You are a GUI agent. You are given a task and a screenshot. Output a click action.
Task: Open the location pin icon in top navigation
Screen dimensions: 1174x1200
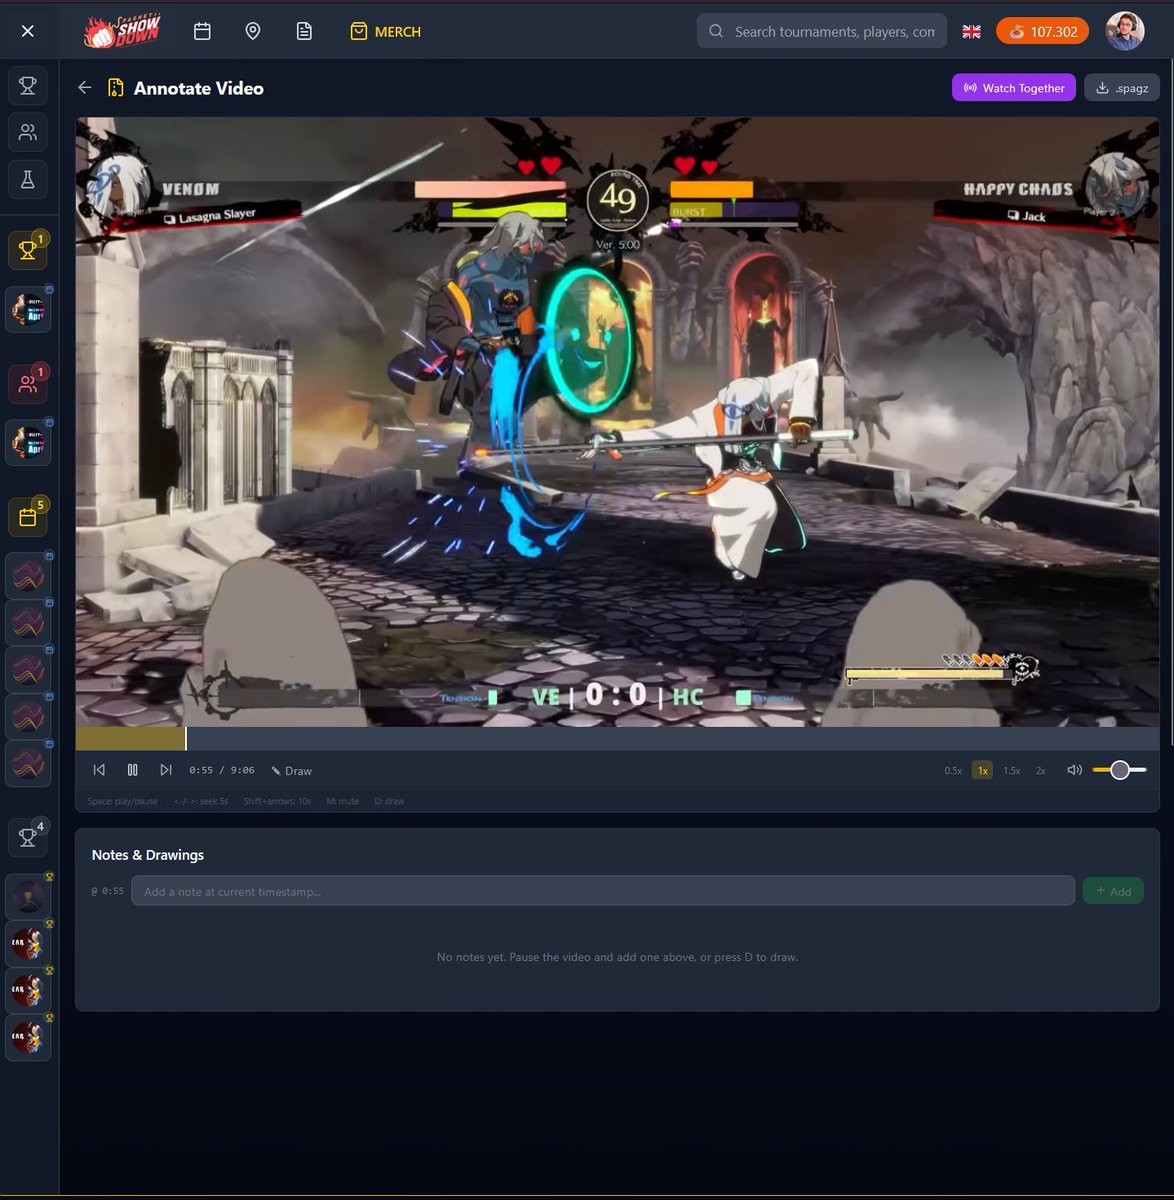253,31
